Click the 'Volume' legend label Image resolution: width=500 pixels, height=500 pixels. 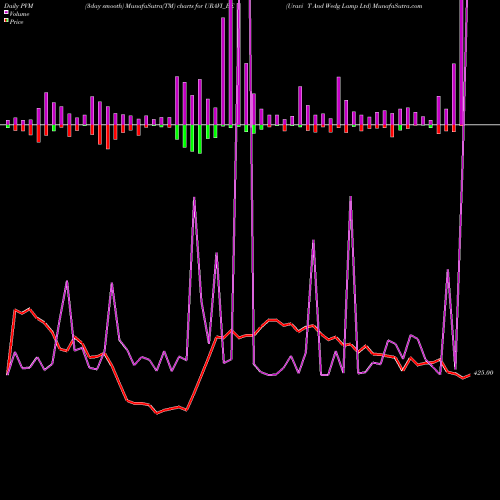[19, 14]
